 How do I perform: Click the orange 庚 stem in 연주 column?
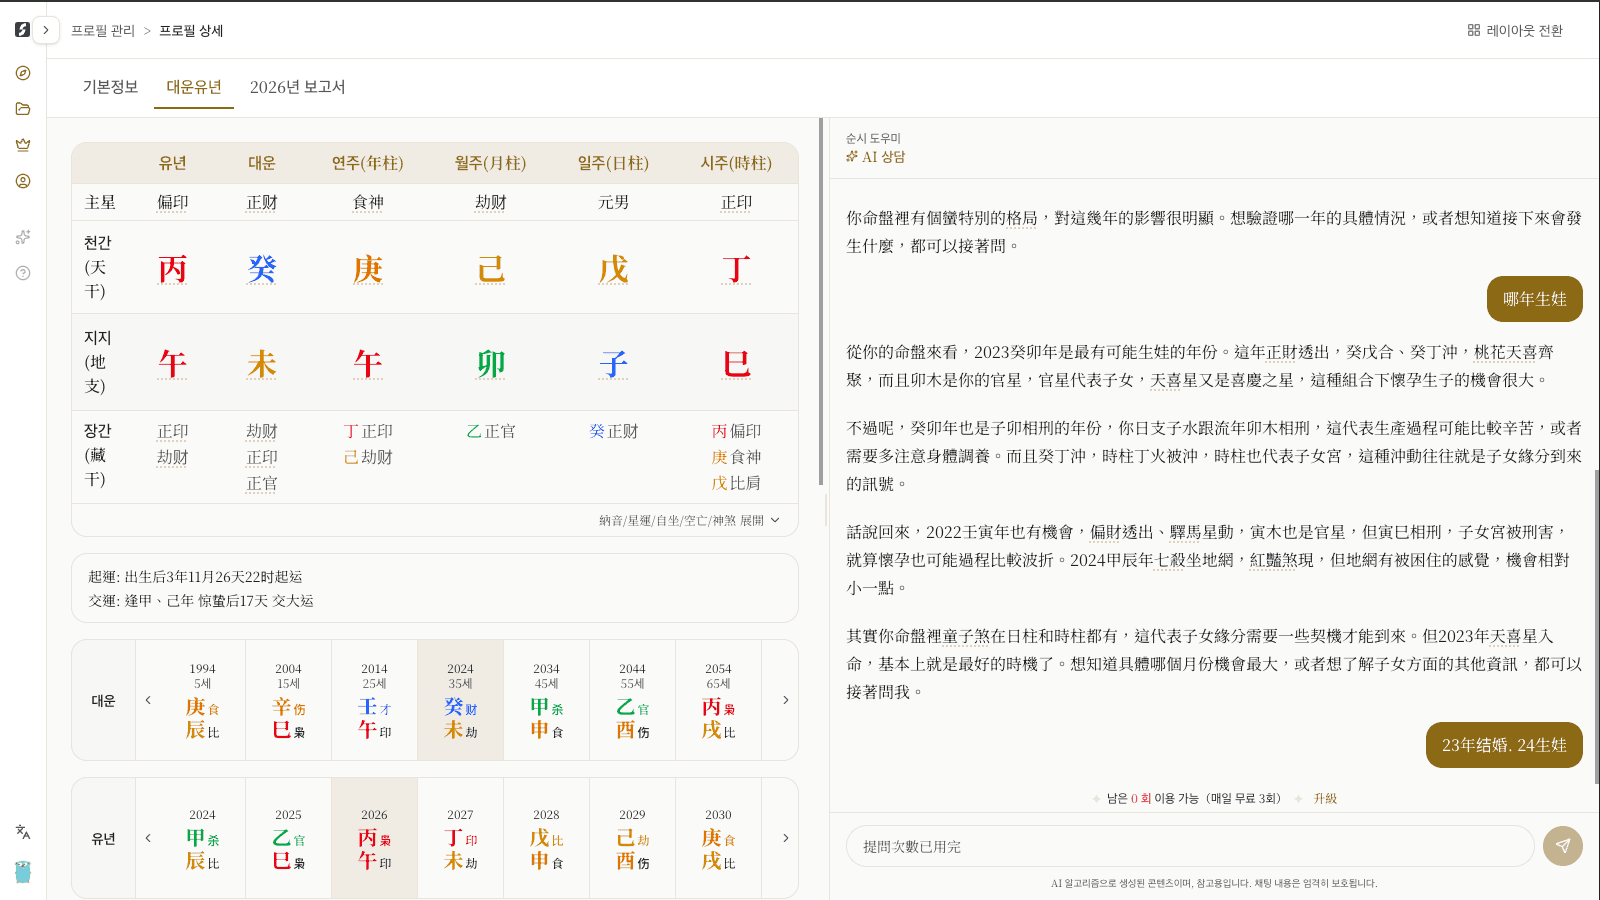(368, 269)
